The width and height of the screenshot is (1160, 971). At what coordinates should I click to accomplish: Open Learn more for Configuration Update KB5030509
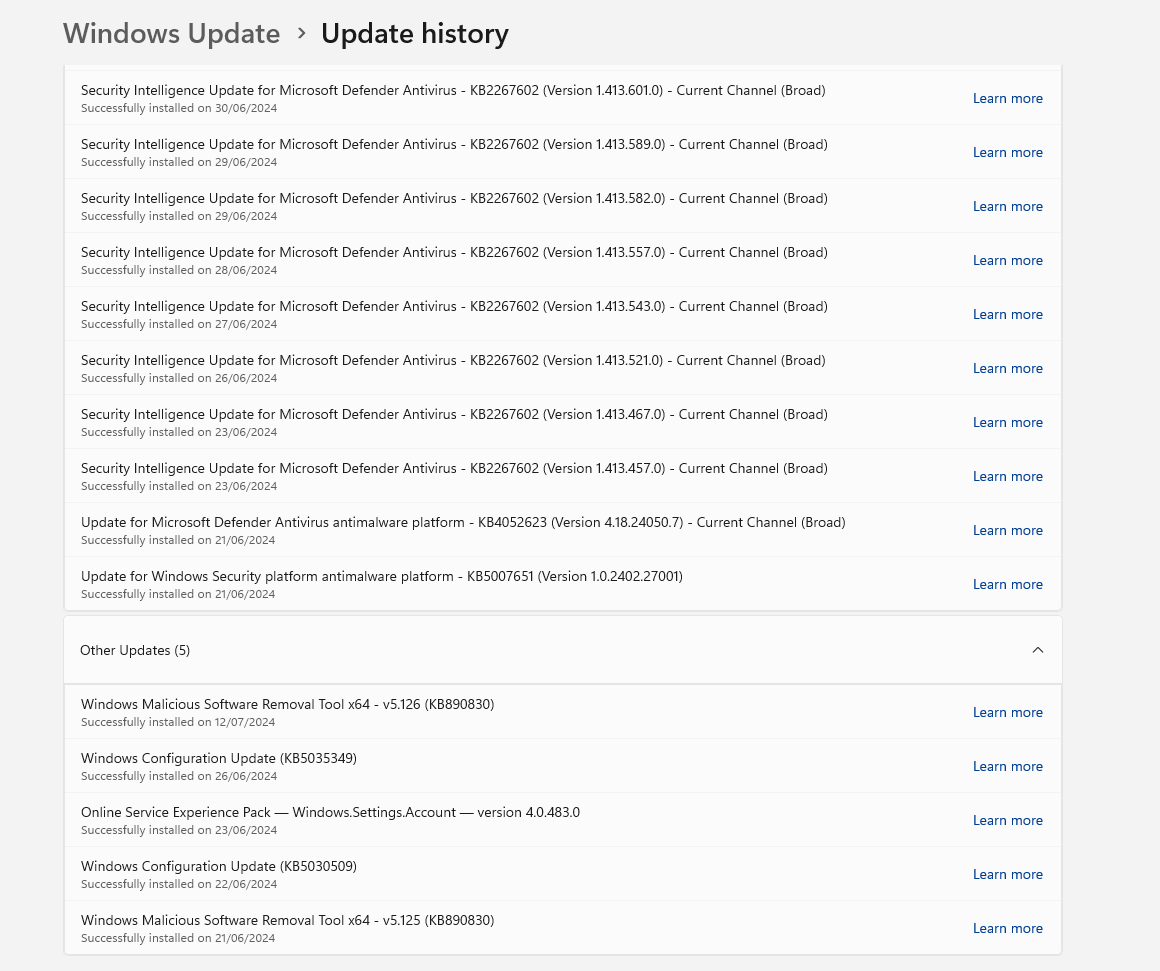1008,874
